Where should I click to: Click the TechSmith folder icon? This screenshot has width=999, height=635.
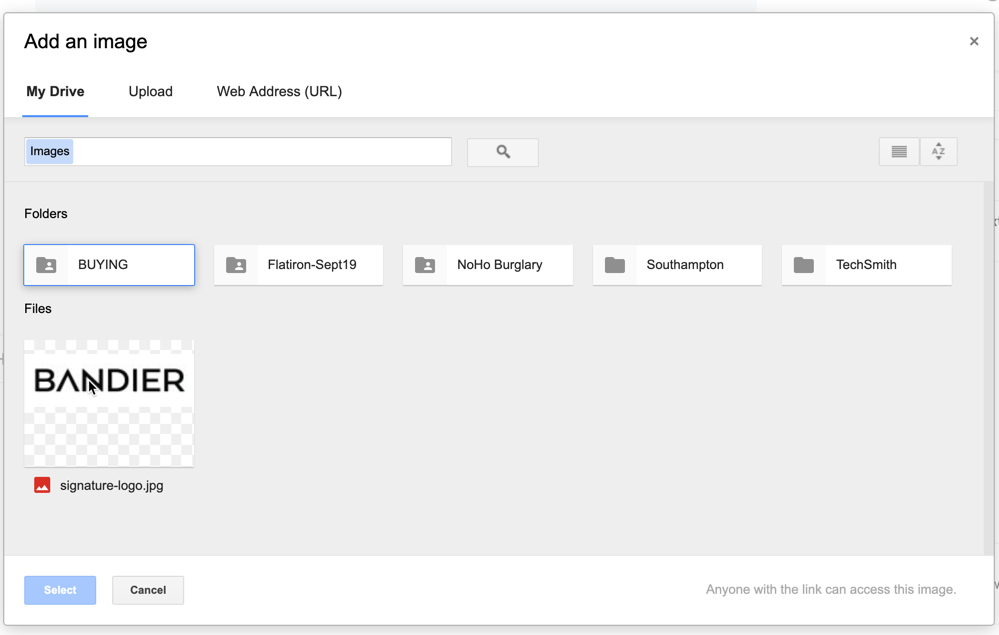pyautogui.click(x=804, y=265)
